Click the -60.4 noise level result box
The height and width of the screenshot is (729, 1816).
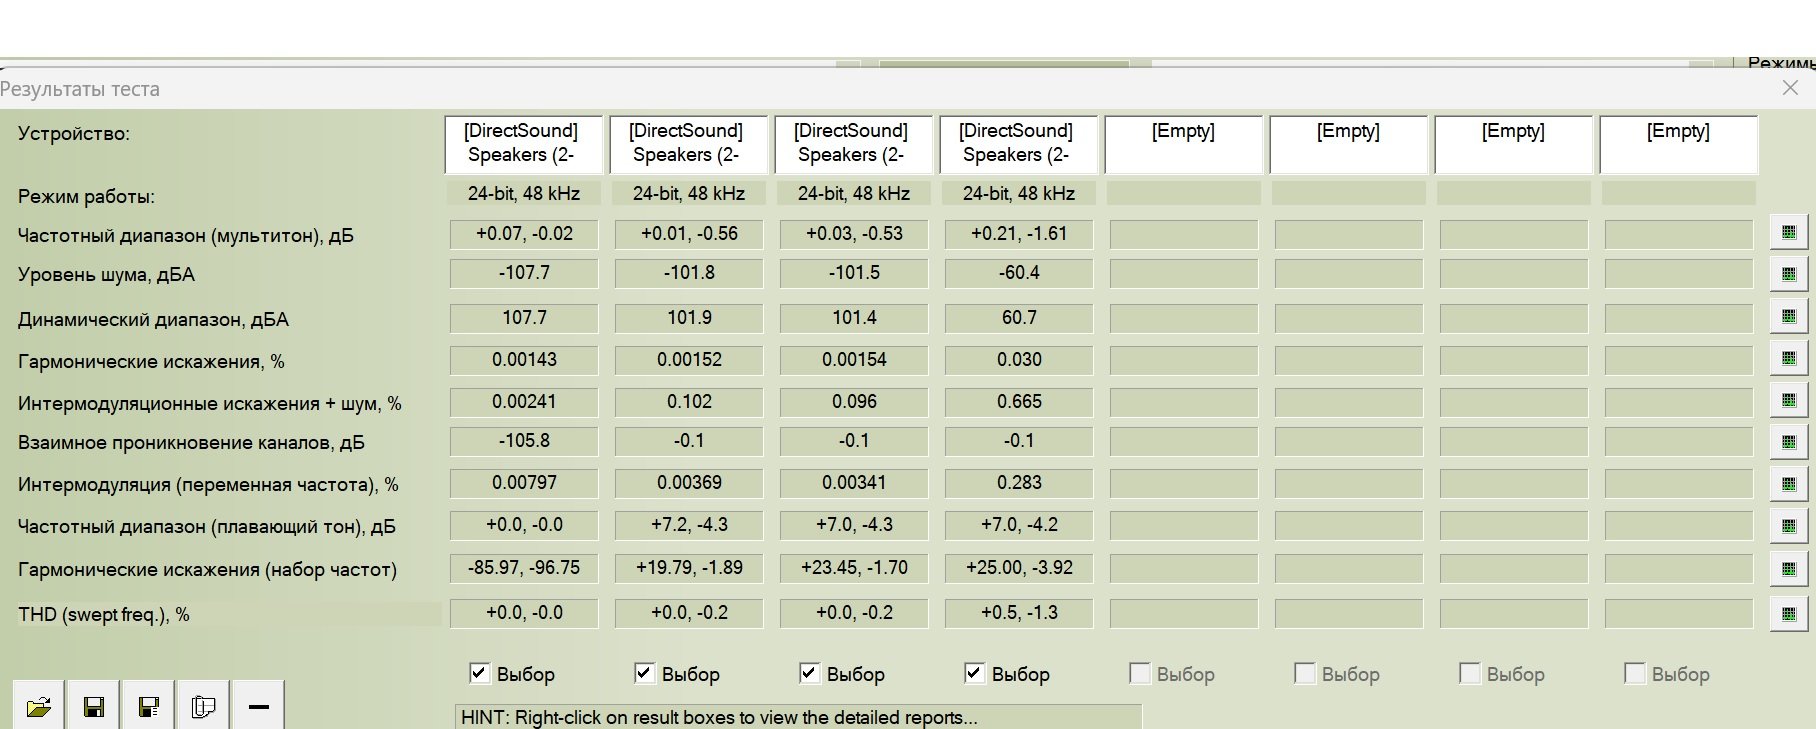[x=1019, y=273]
